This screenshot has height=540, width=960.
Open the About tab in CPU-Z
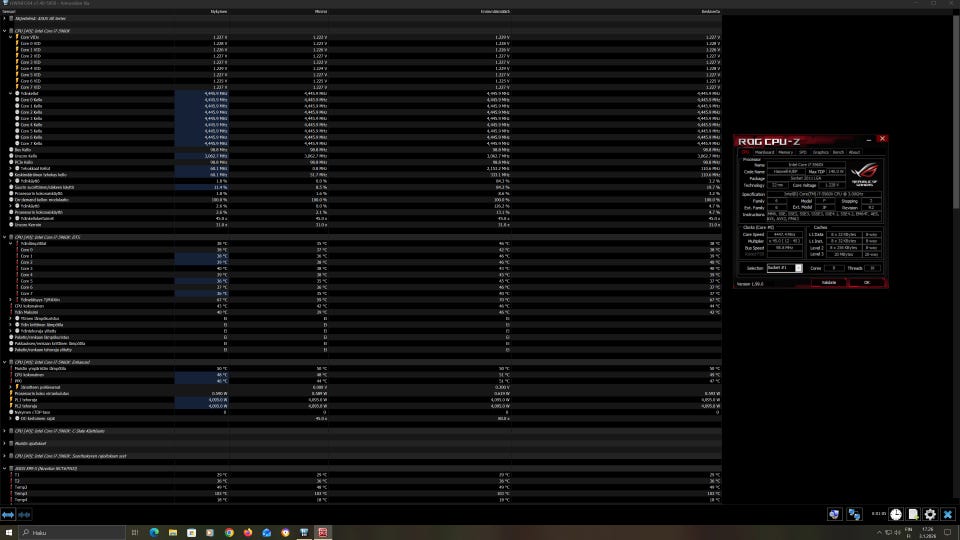click(854, 152)
